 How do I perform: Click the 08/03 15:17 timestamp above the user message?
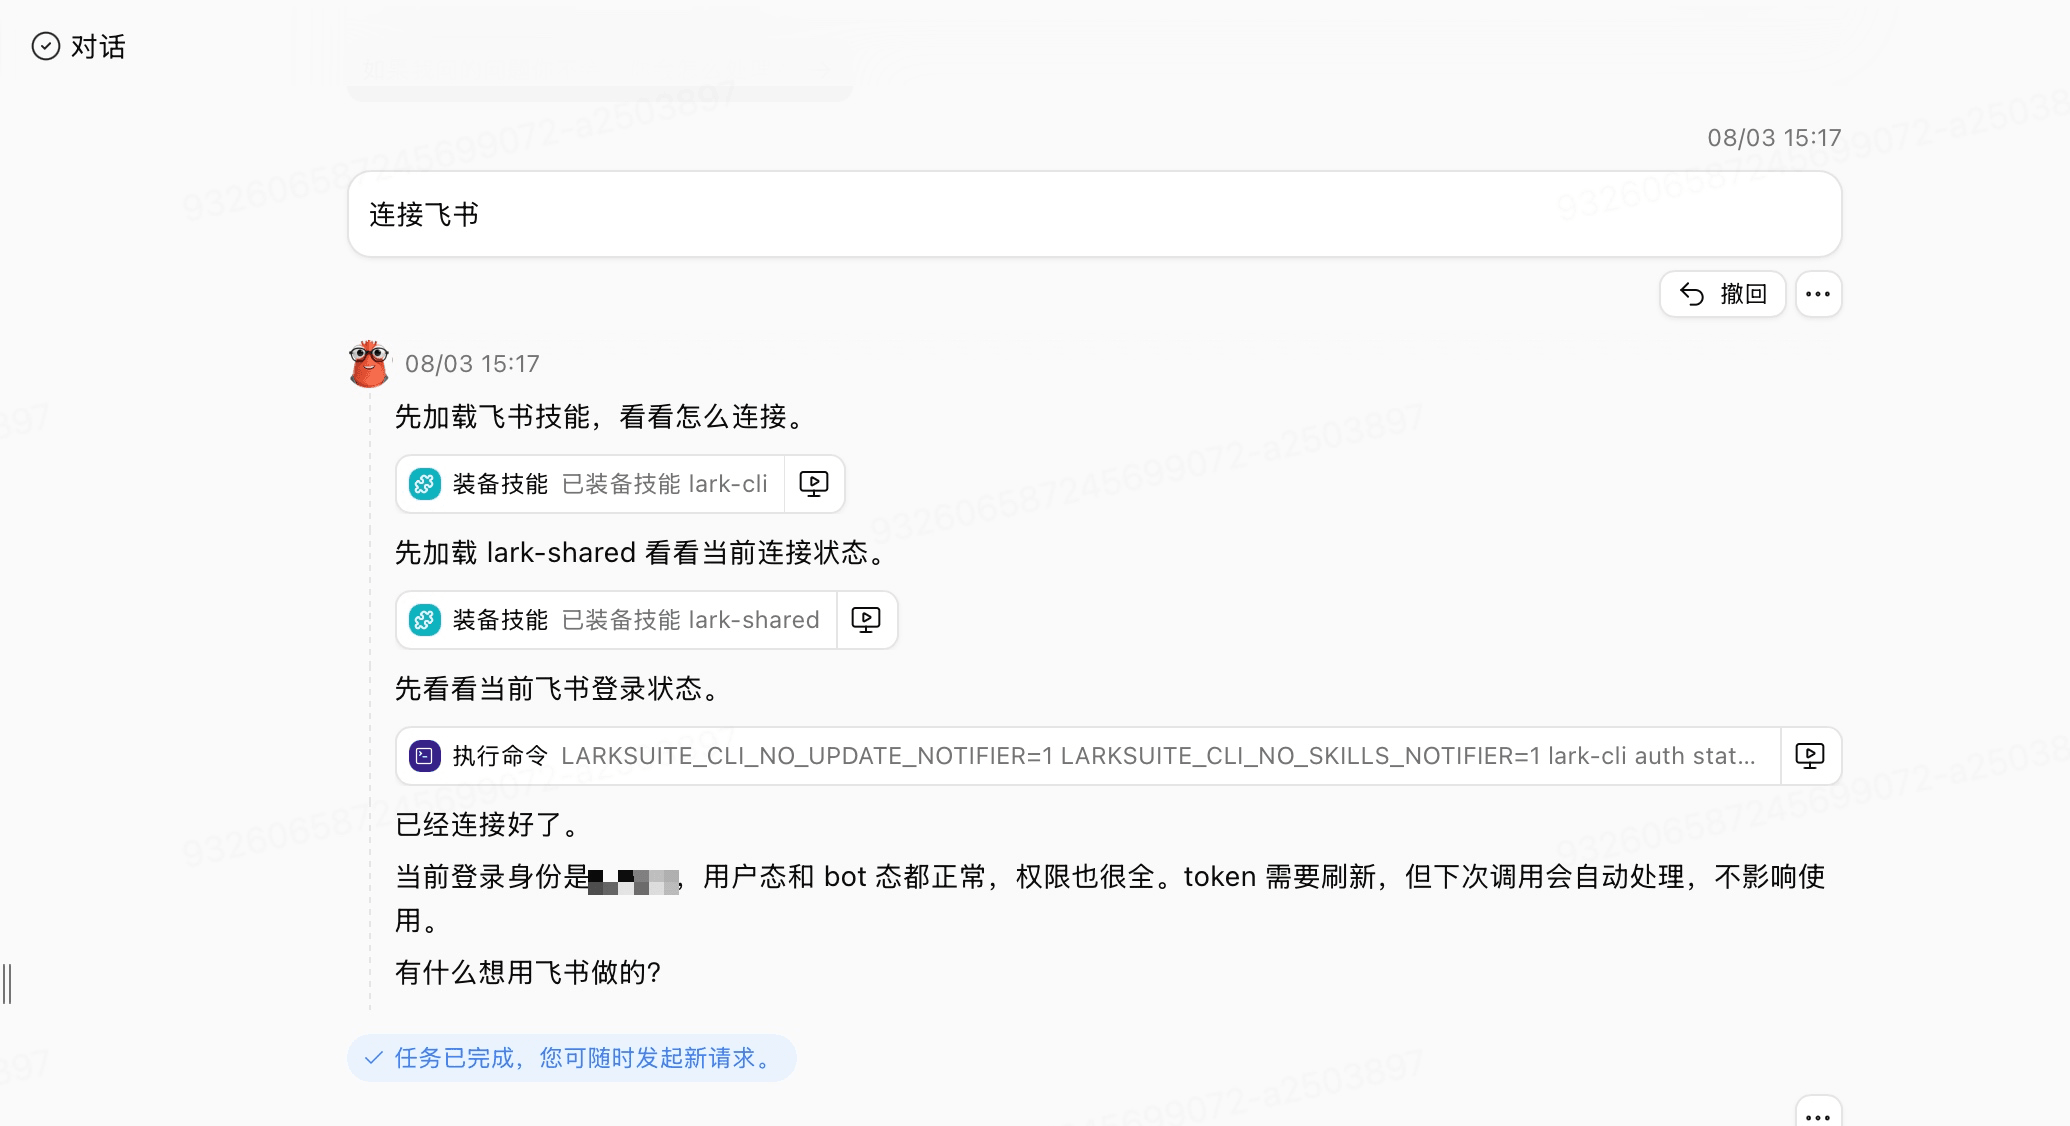click(x=1774, y=138)
